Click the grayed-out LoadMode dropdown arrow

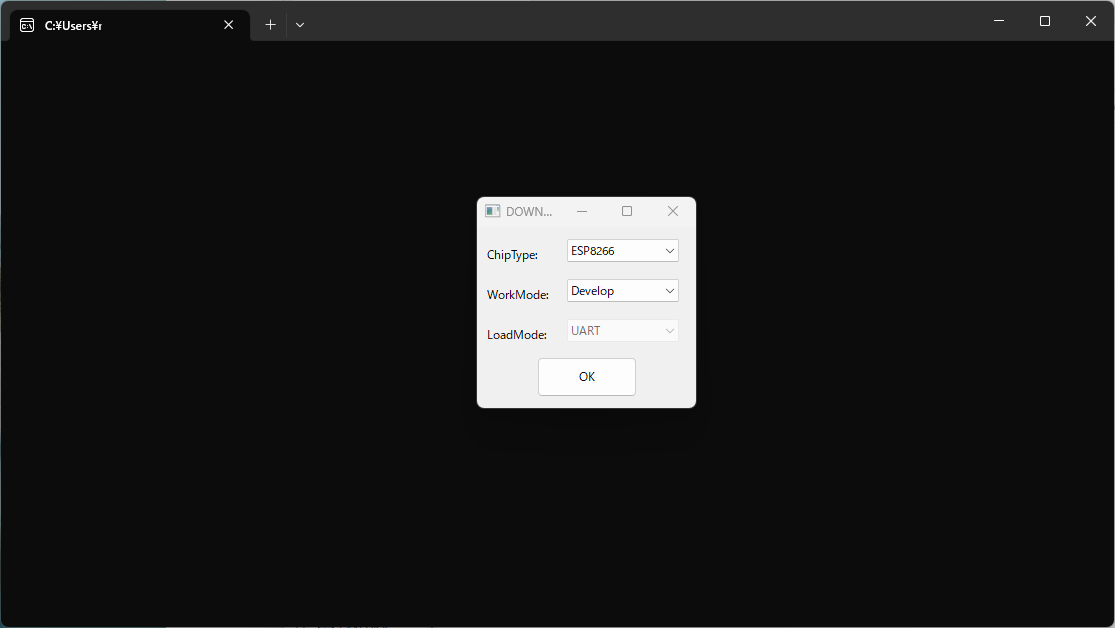669,330
